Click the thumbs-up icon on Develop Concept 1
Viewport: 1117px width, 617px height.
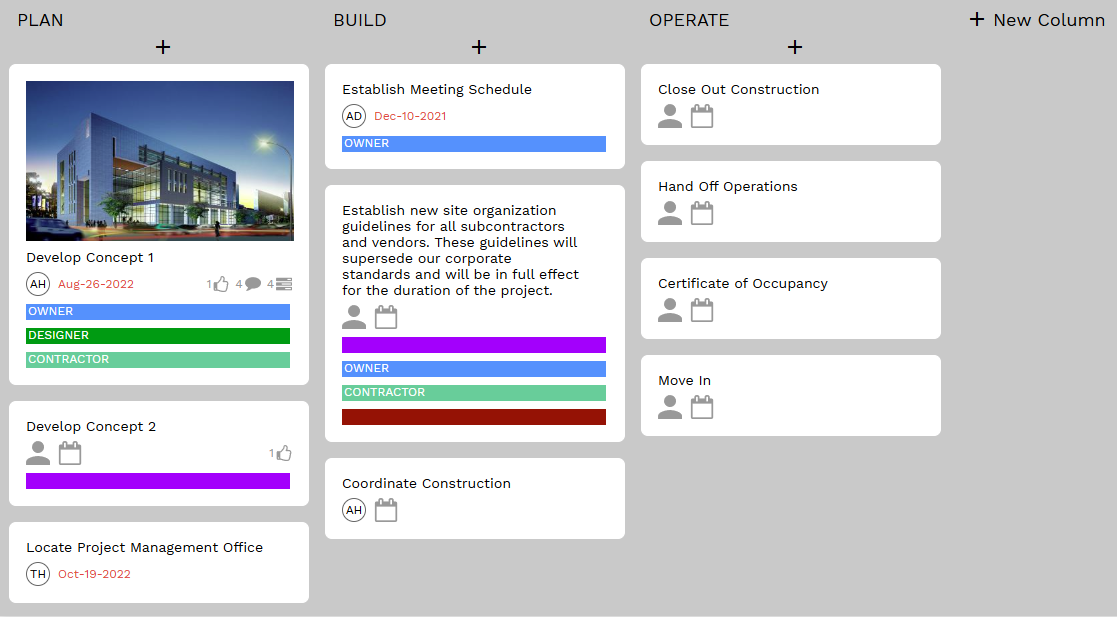(220, 284)
